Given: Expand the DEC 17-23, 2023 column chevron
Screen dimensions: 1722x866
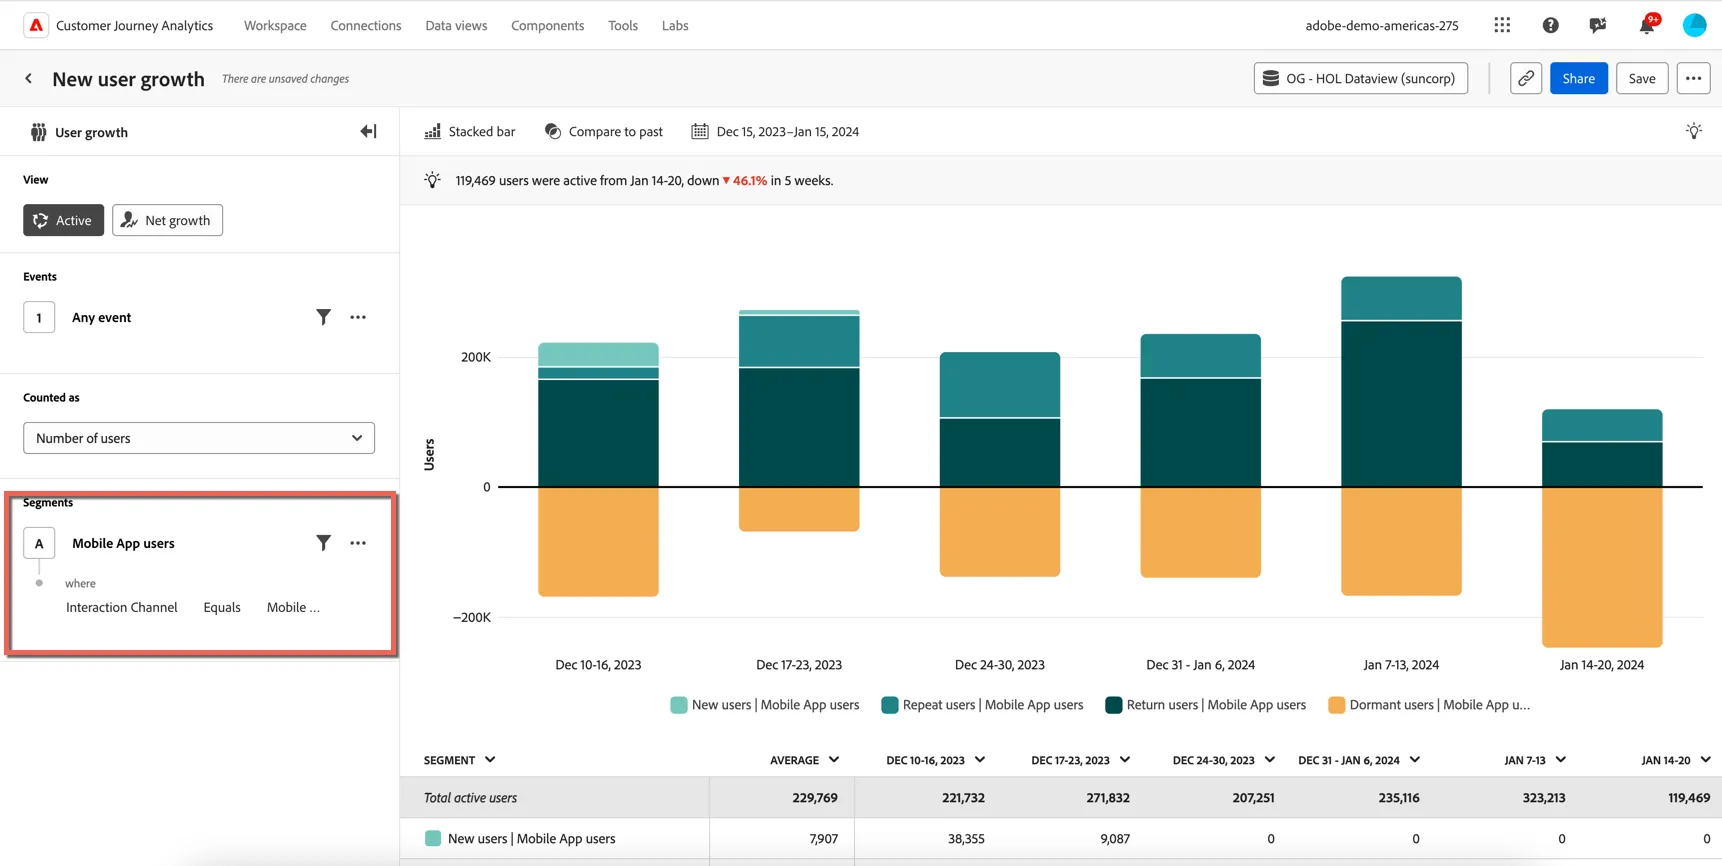Looking at the screenshot, I should tap(1125, 760).
